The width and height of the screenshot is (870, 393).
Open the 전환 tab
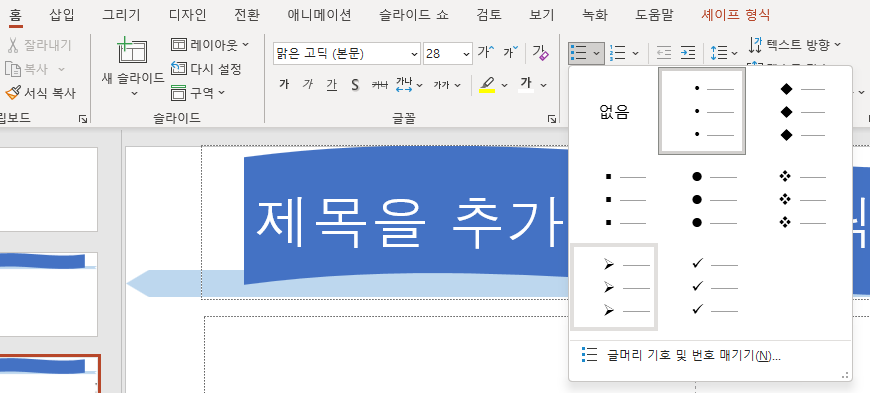(x=247, y=15)
